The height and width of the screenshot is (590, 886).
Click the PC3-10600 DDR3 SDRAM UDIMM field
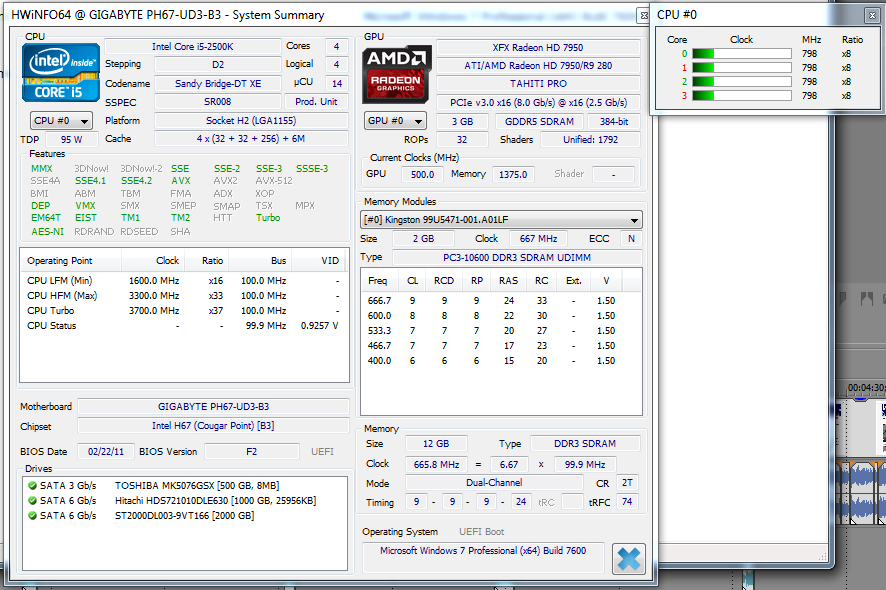pos(517,258)
